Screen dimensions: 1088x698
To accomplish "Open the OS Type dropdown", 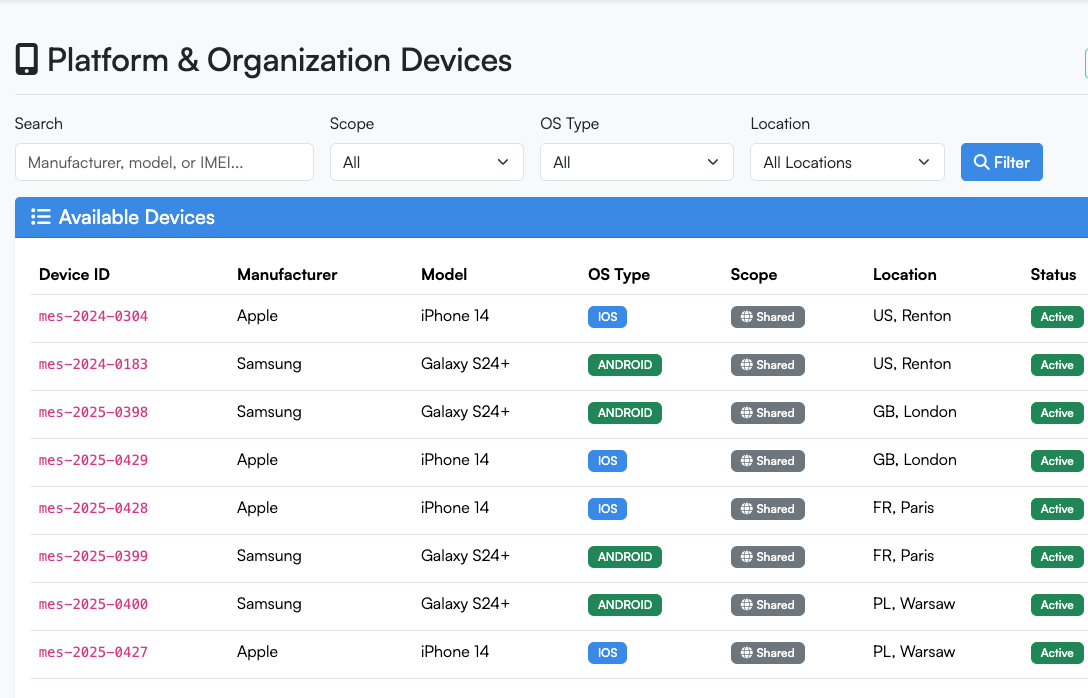I will [x=637, y=162].
